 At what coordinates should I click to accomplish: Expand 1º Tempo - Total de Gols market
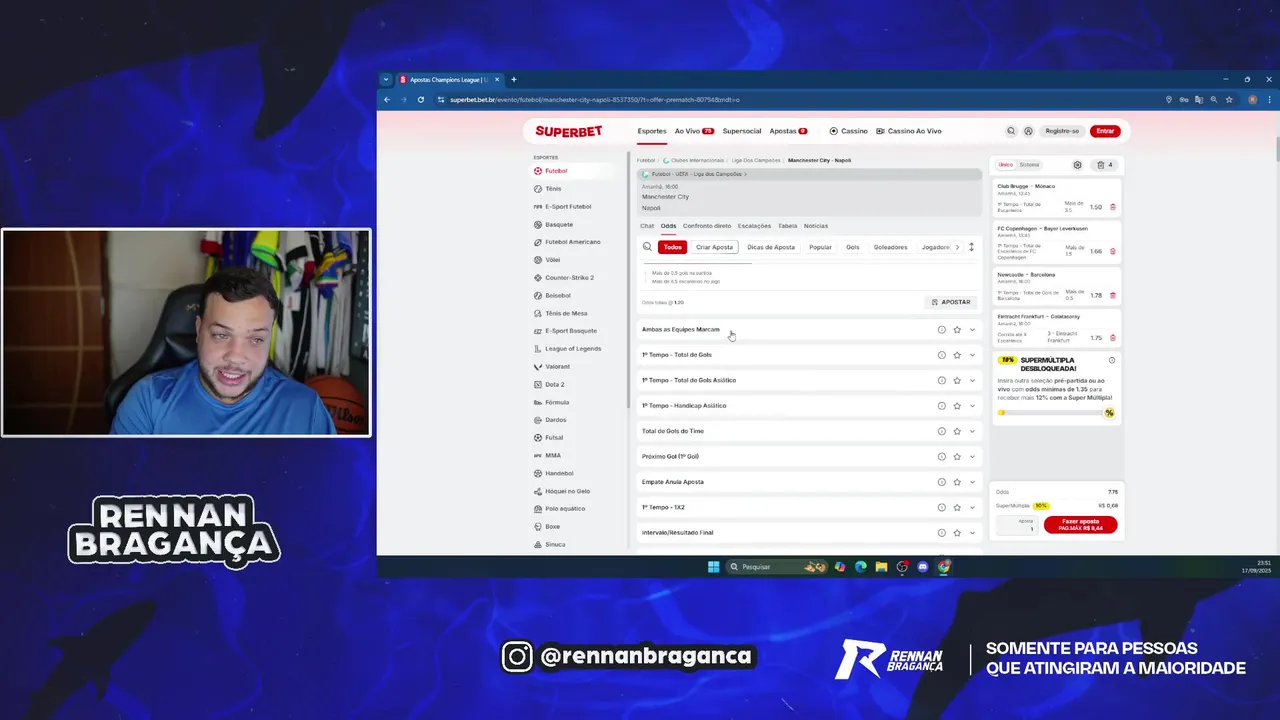[x=972, y=355]
